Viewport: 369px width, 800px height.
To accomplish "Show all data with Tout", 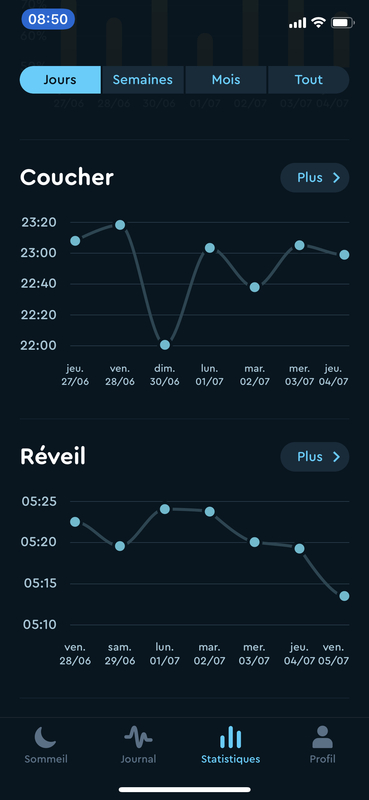I will pyautogui.click(x=308, y=80).
